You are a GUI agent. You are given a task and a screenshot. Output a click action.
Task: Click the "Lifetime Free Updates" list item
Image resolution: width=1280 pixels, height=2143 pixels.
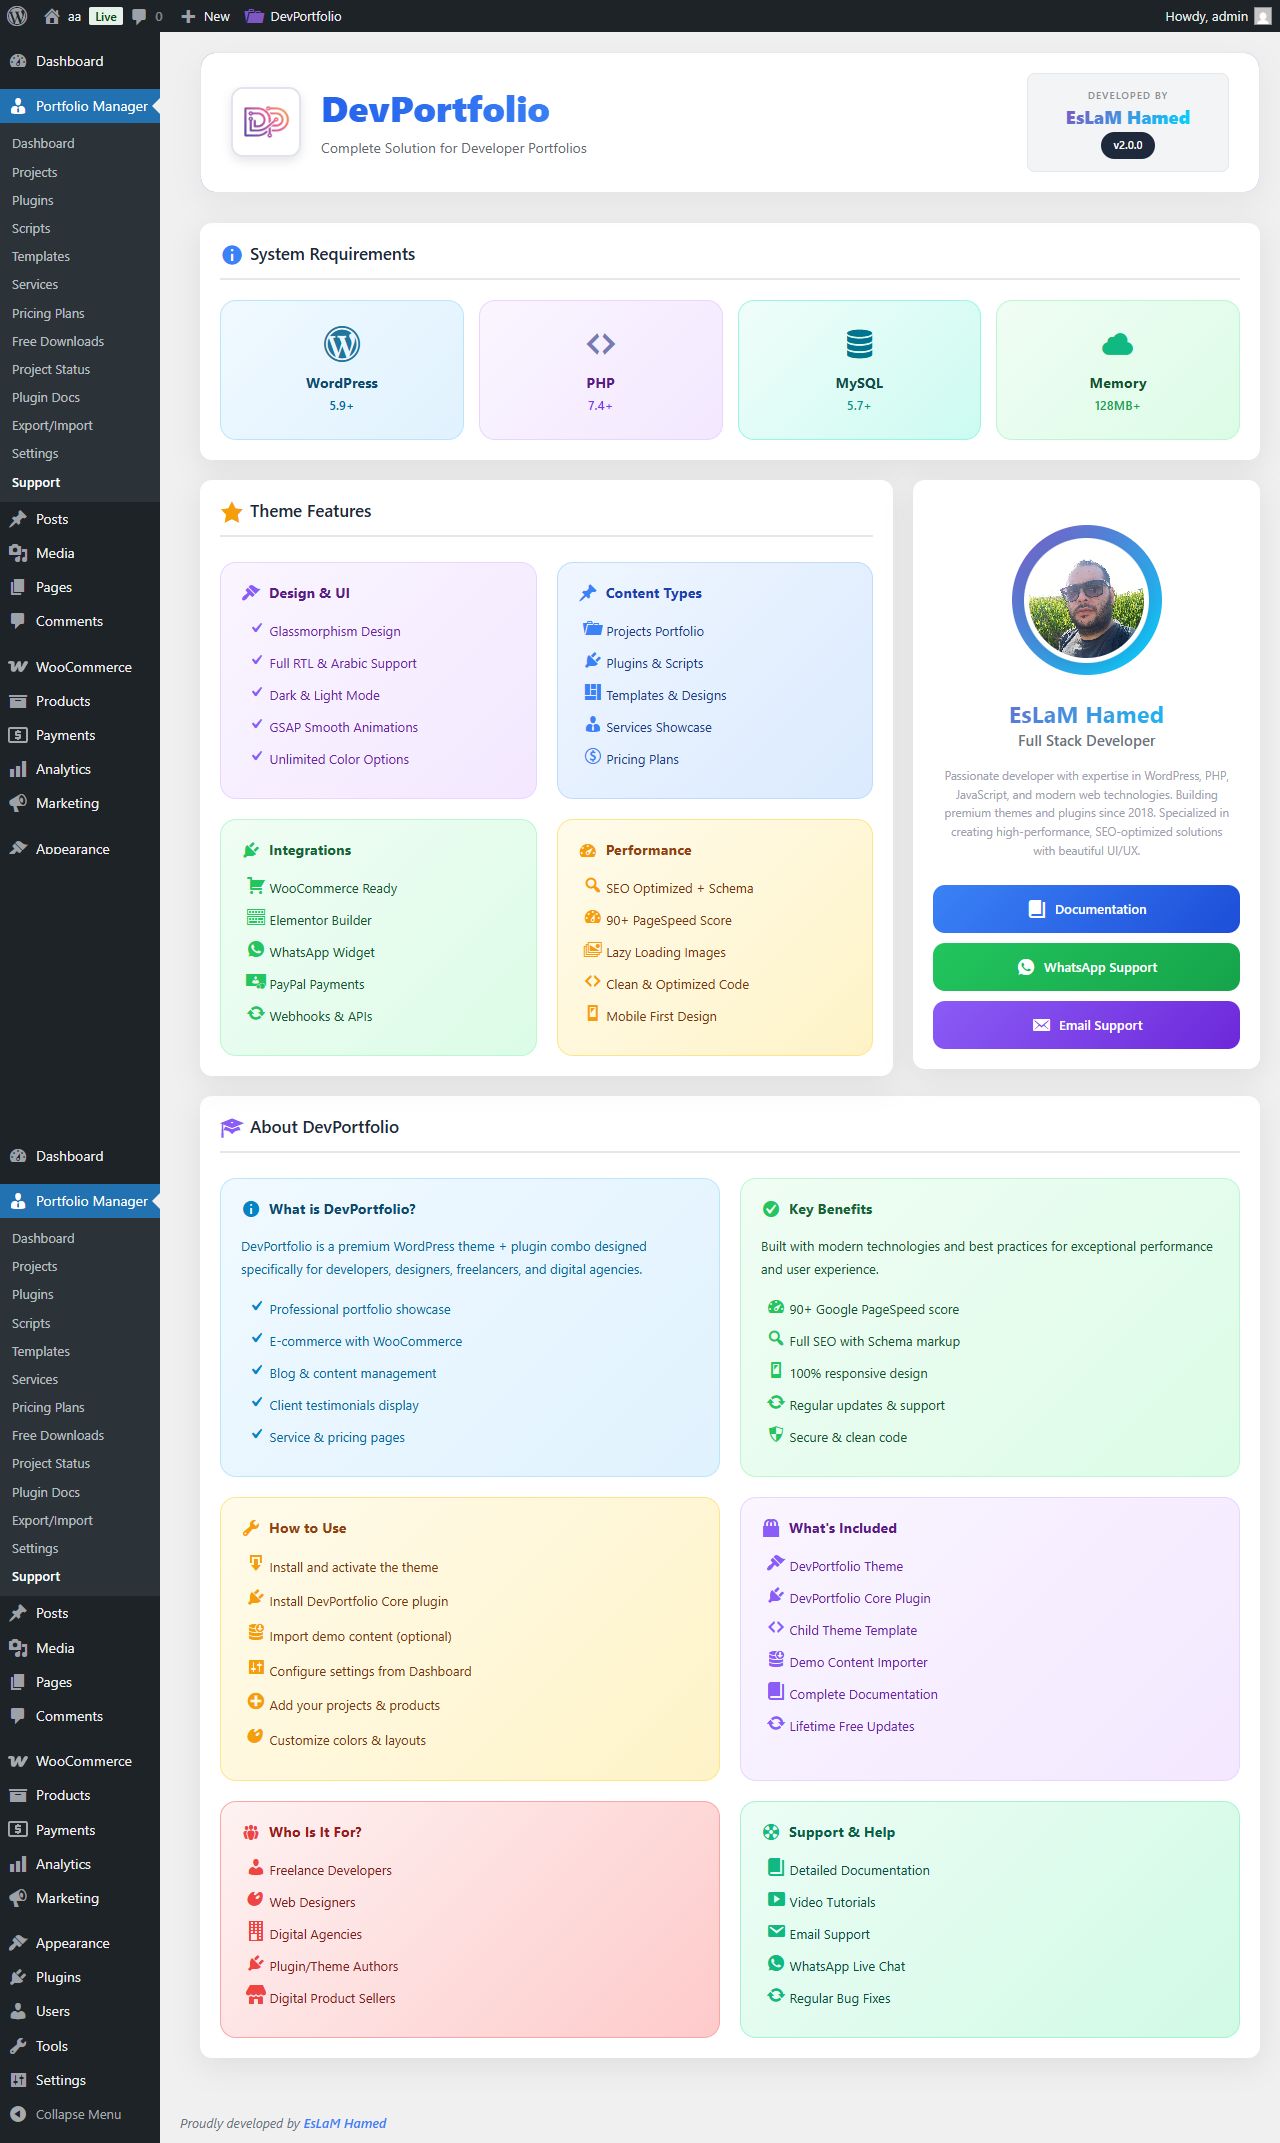click(852, 1726)
